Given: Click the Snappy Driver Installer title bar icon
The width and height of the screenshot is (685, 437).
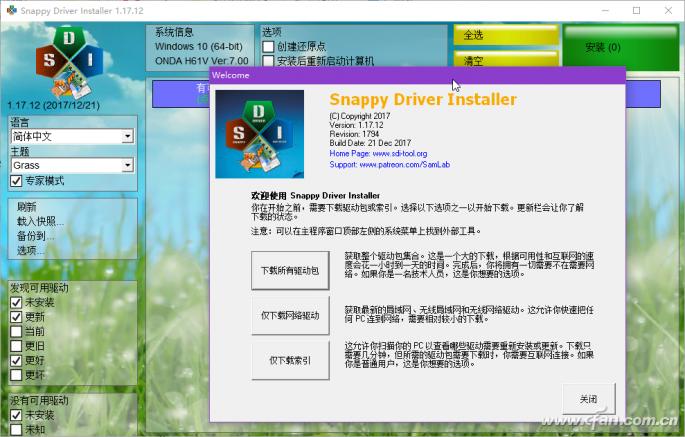Looking at the screenshot, I should [x=10, y=8].
